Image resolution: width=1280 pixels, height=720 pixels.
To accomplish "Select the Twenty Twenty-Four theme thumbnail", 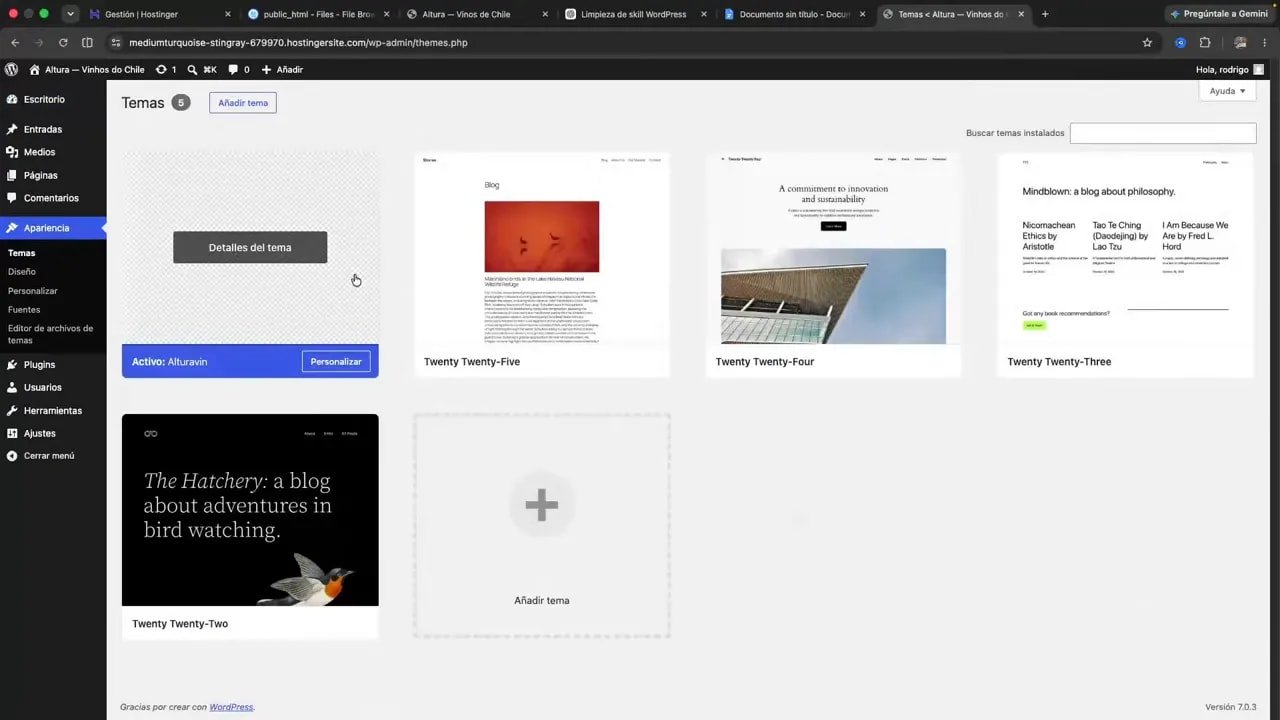I will [834, 249].
